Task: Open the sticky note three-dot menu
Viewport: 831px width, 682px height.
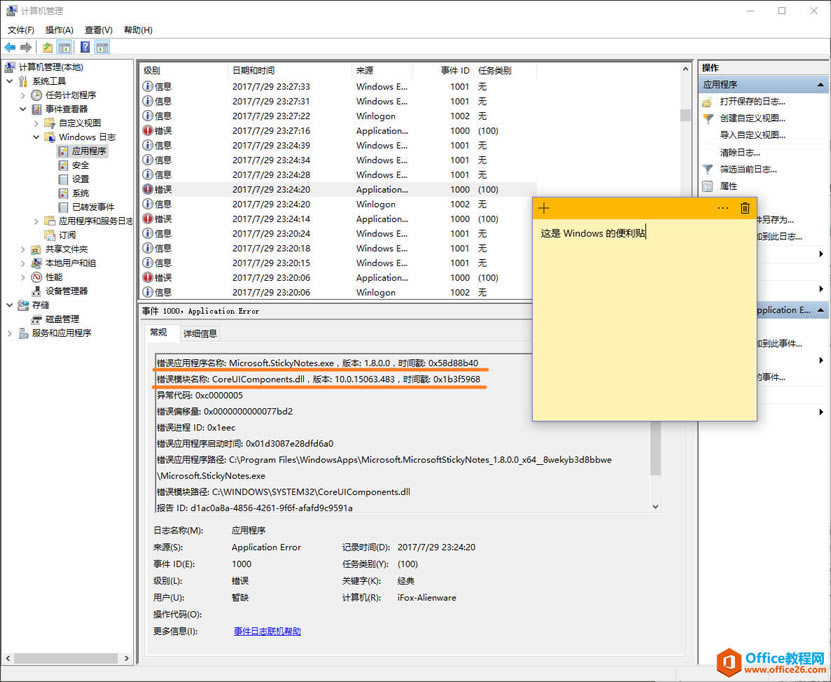Action: pos(723,208)
